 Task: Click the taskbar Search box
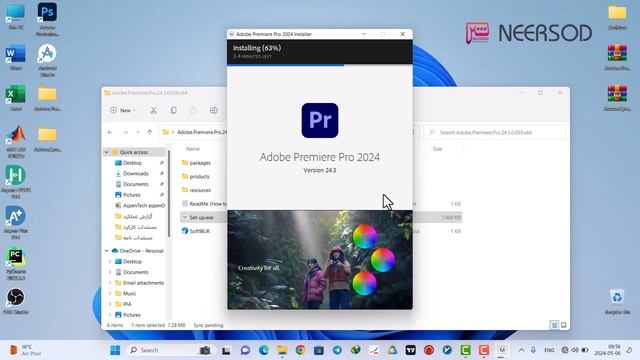point(170,350)
